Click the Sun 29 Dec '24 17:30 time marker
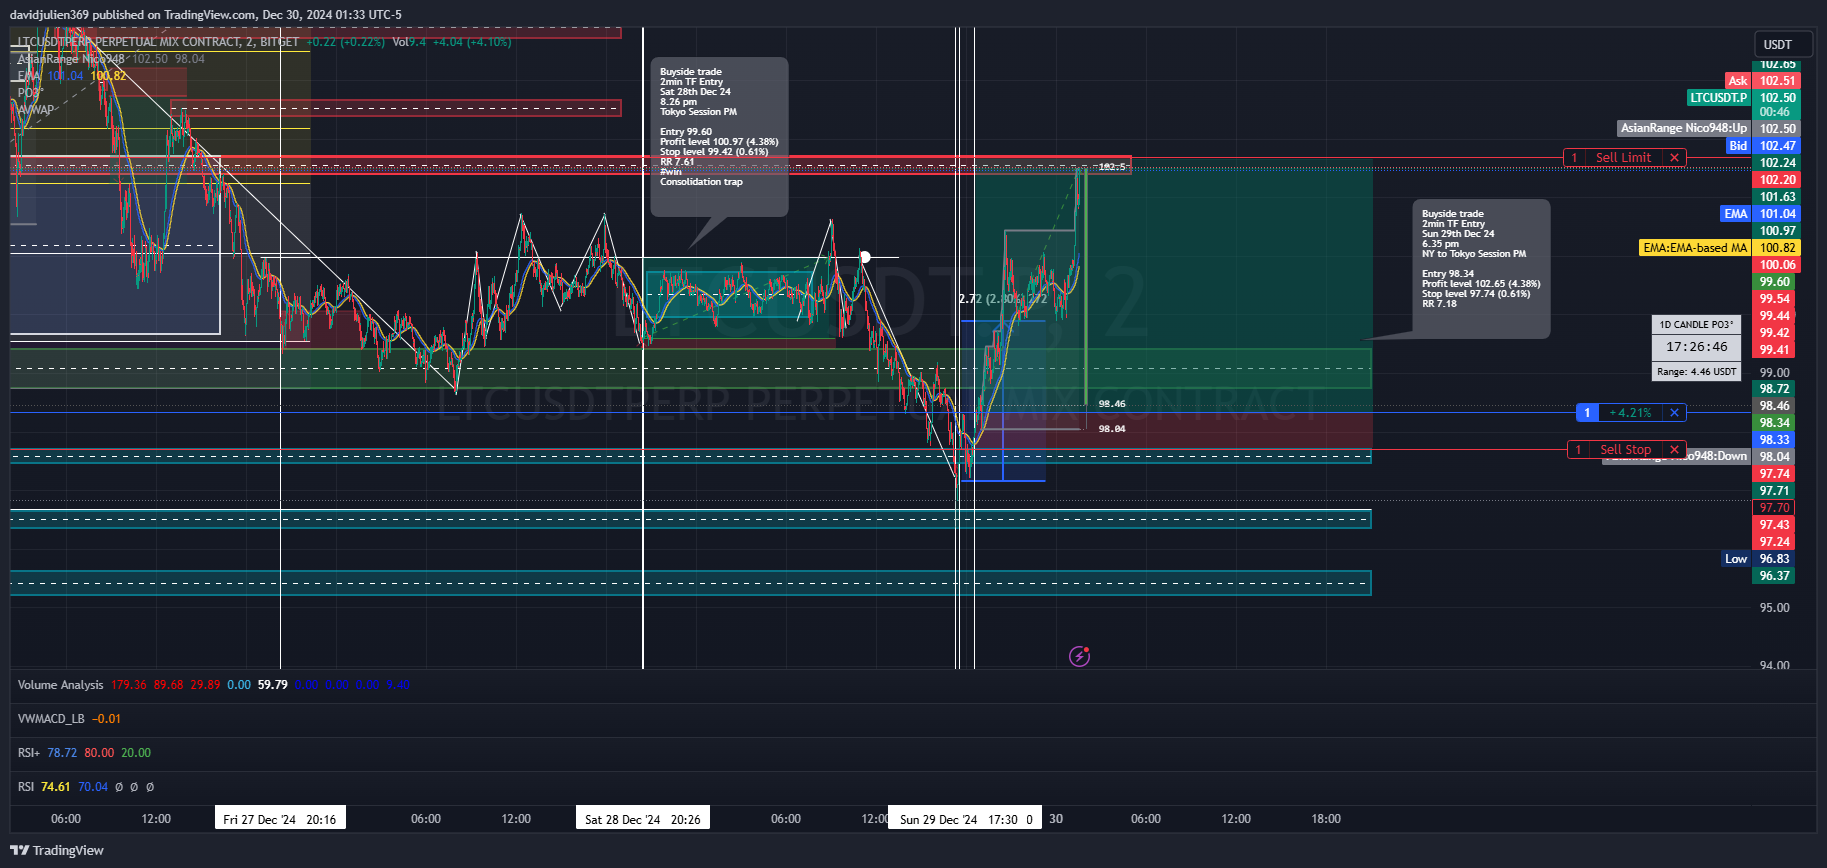Screen dimensions: 1827x868 pos(966,819)
